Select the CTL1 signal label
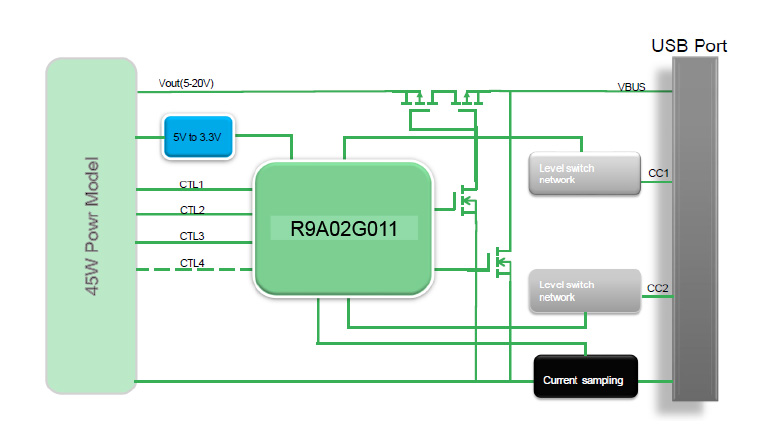The width and height of the screenshot is (768, 432). coord(192,184)
